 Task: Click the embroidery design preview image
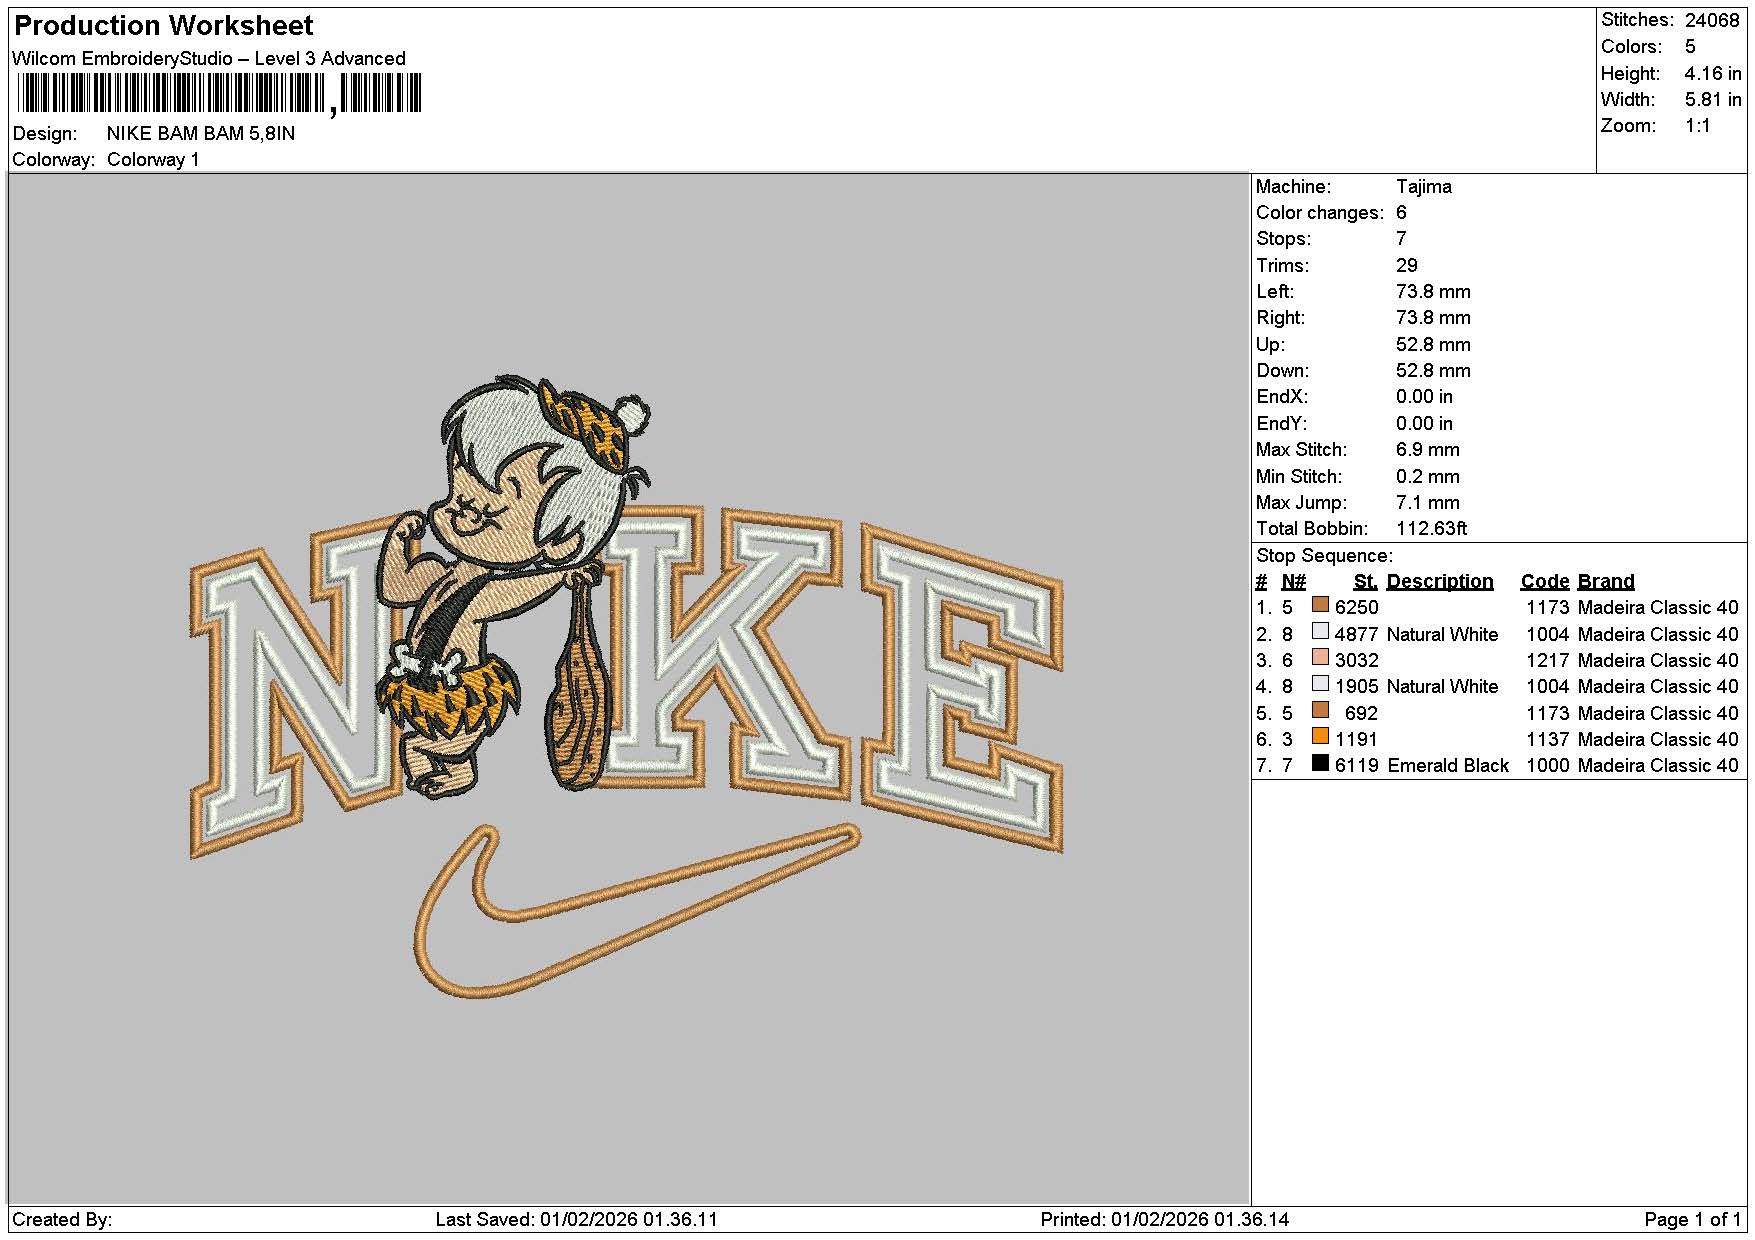pyautogui.click(x=627, y=687)
